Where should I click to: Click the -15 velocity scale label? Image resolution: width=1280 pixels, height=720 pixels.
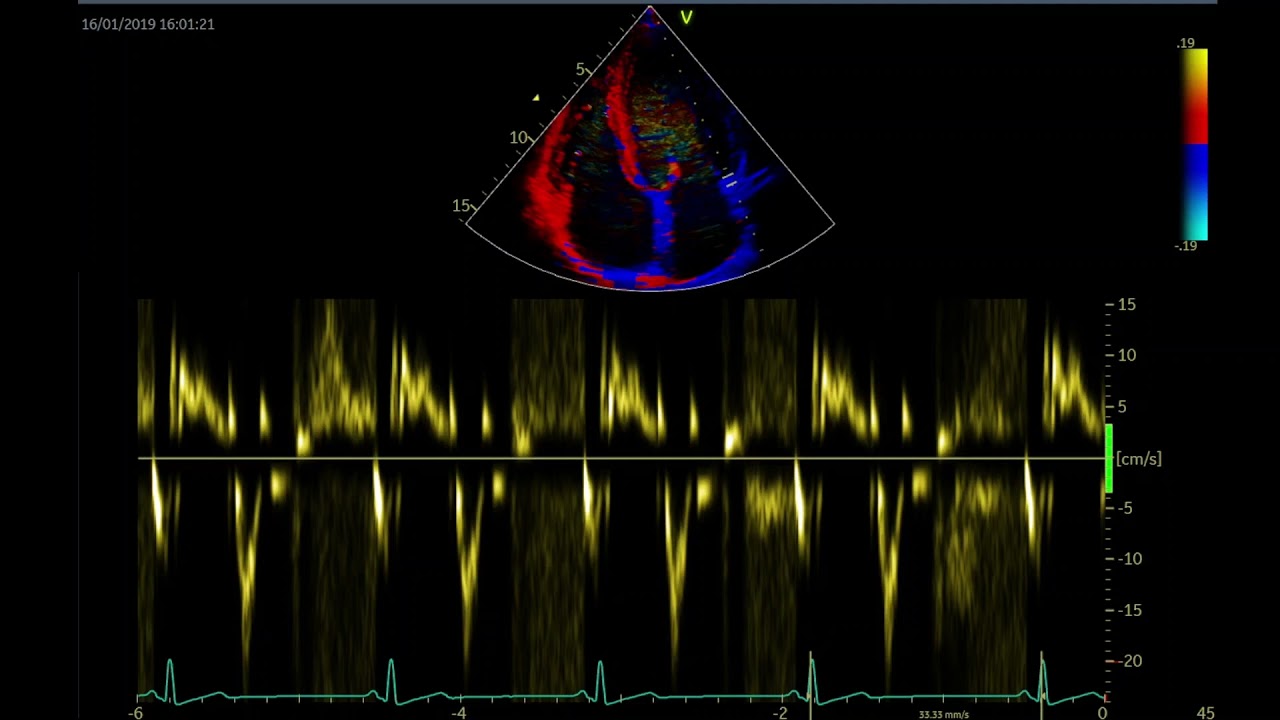pyautogui.click(x=1128, y=610)
